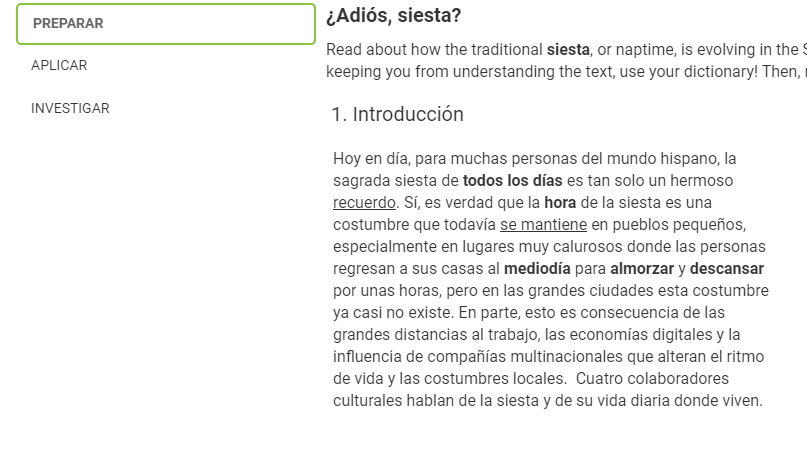Click the "¿Adiós, siesta?" page title
807x455 pixels.
pyautogui.click(x=394, y=17)
